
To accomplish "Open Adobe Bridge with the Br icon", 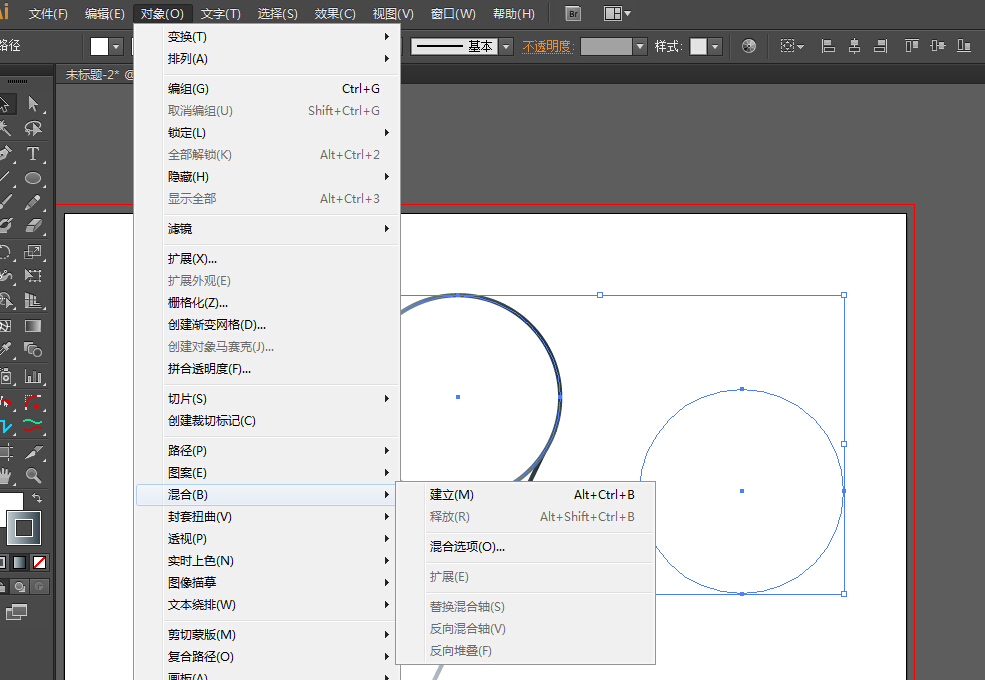I will tap(573, 14).
